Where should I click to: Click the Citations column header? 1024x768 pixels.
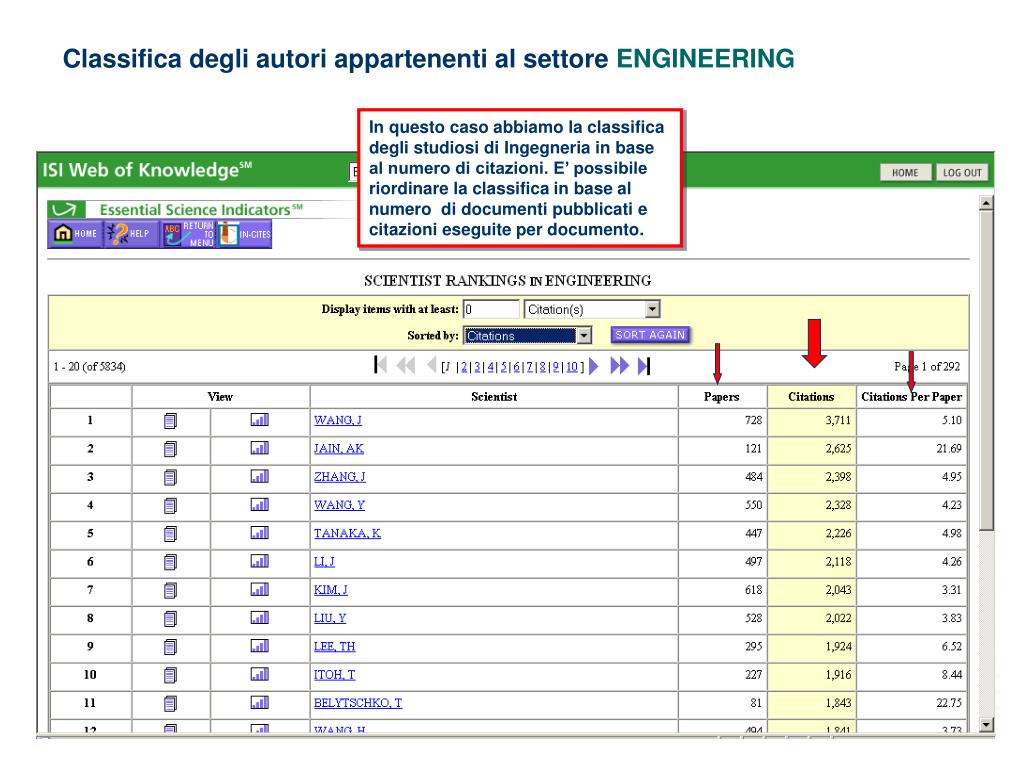(811, 397)
